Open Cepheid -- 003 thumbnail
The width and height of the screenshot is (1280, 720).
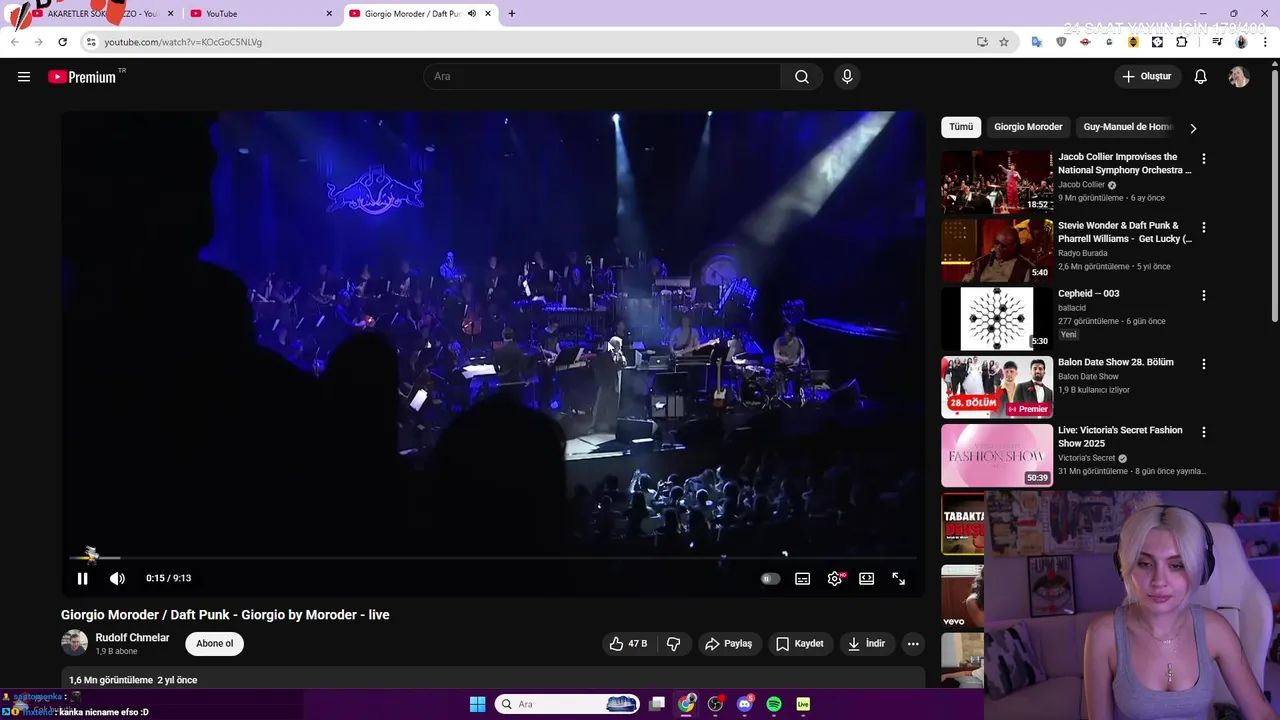997,319
